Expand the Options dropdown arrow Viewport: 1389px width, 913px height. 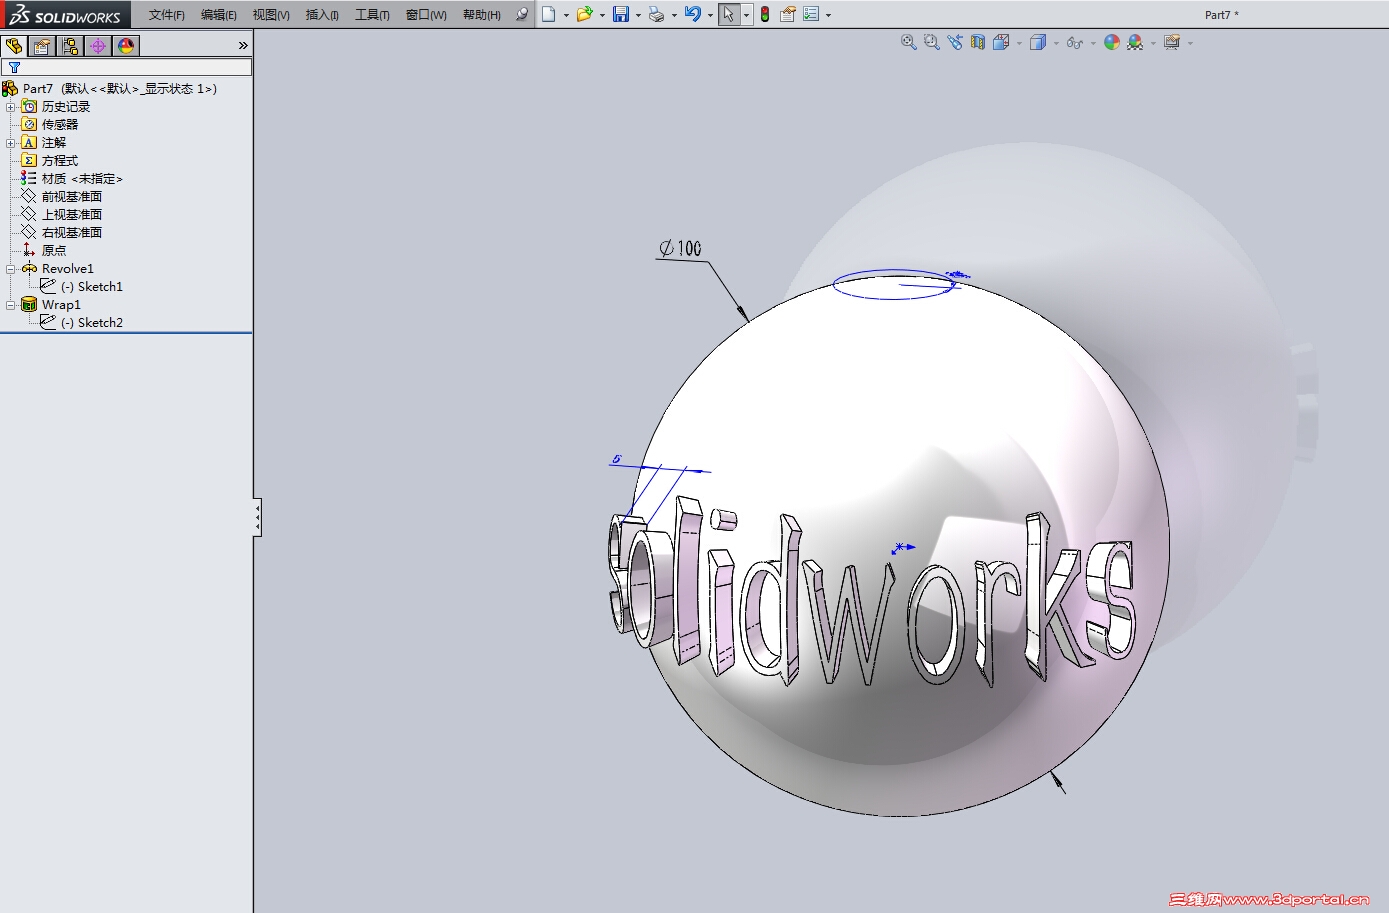click(828, 15)
